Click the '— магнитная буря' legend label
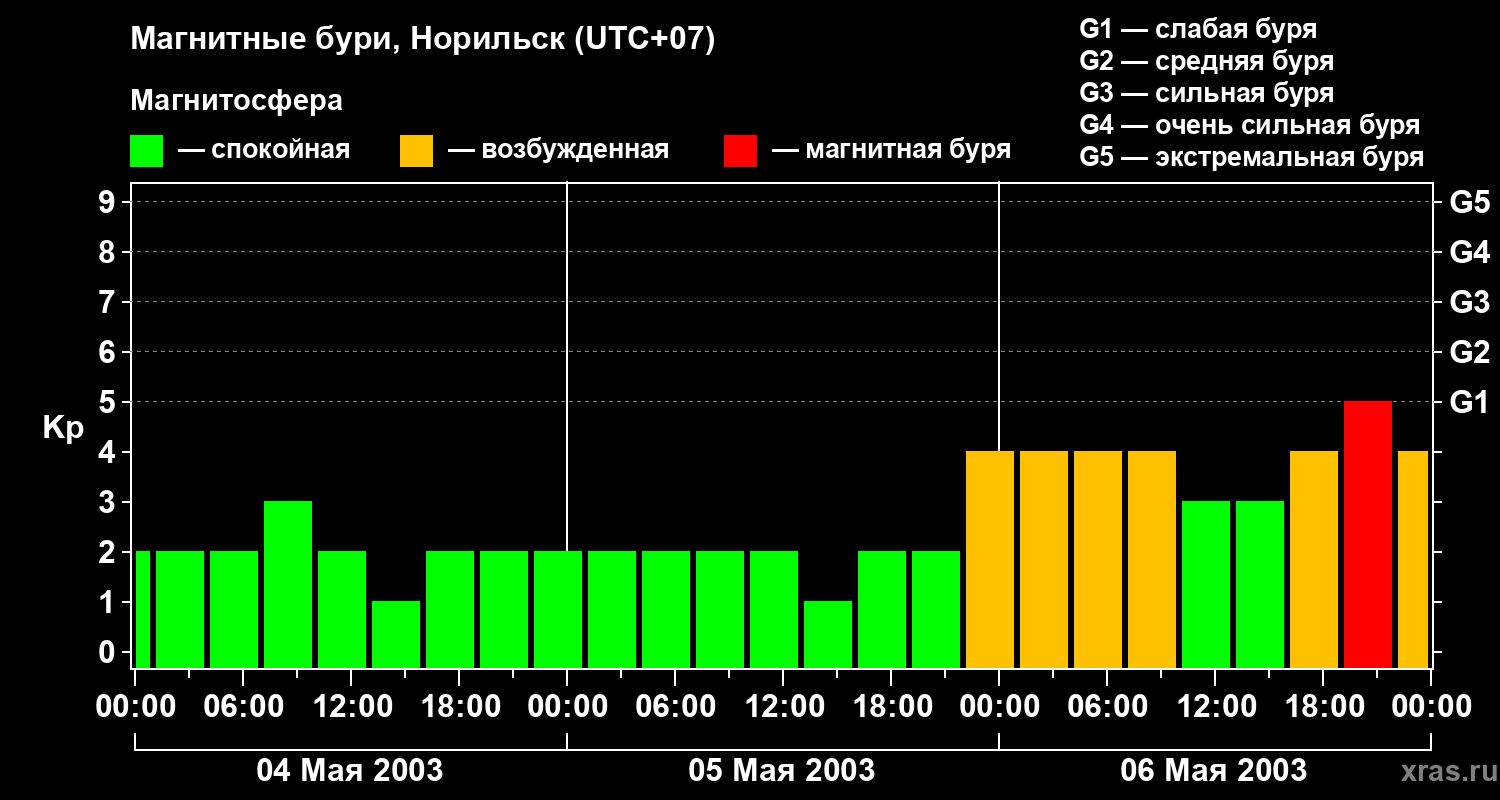This screenshot has width=1500, height=800. 891,150
